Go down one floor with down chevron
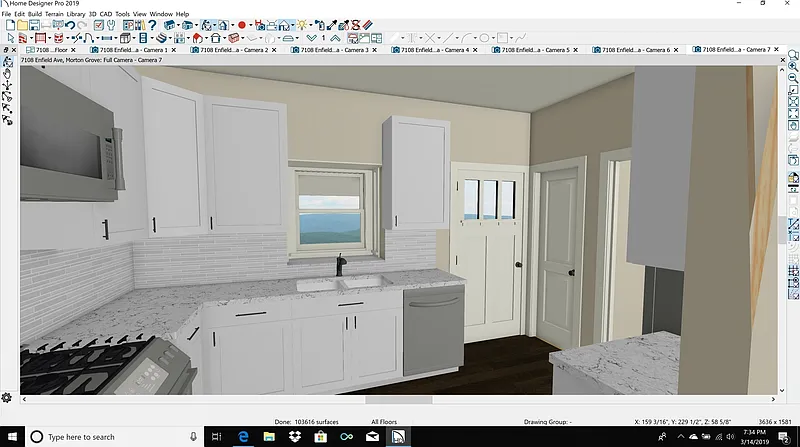The width and height of the screenshot is (800, 447). tap(312, 38)
